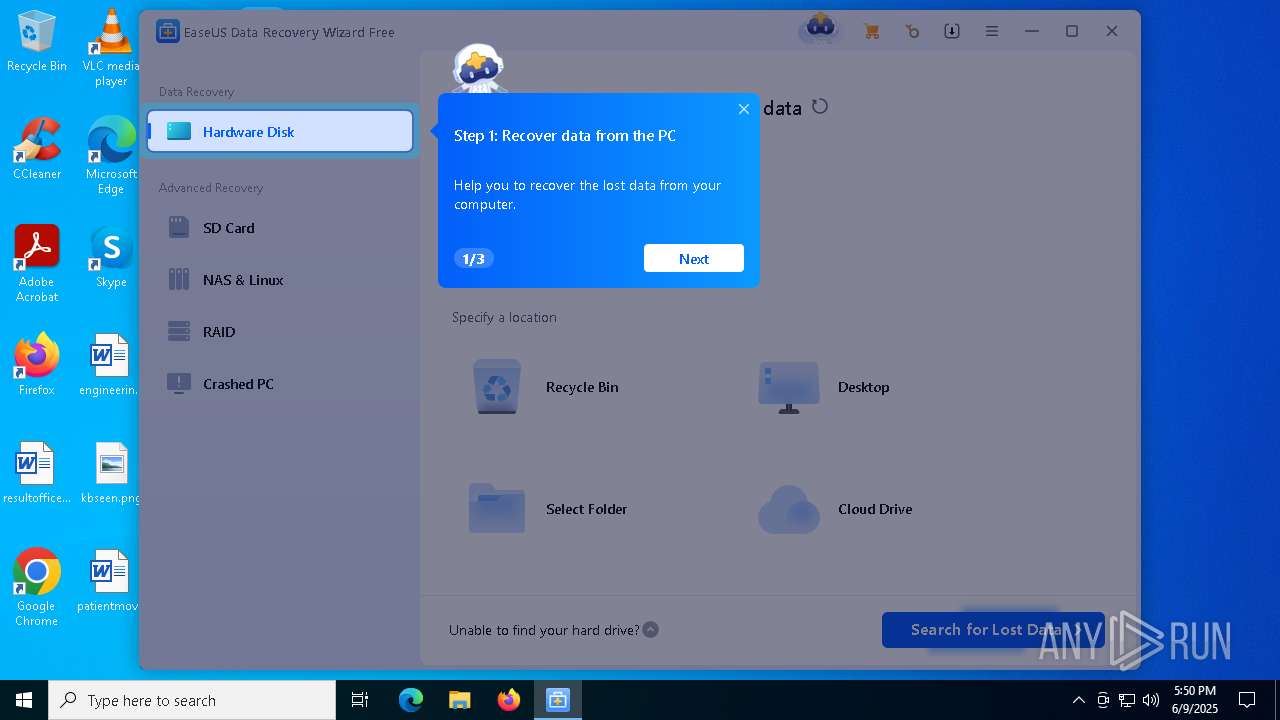1280x720 pixels.
Task: Choose Recycle Bin location icon
Action: (x=497, y=387)
